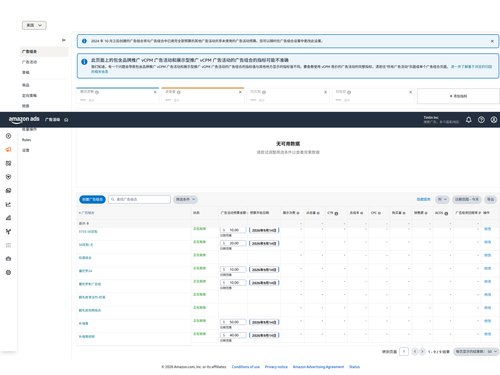Click the info icon on the blue-topped metric card
Image resolution: width=500 pixels, height=375 pixels.
[97, 92]
